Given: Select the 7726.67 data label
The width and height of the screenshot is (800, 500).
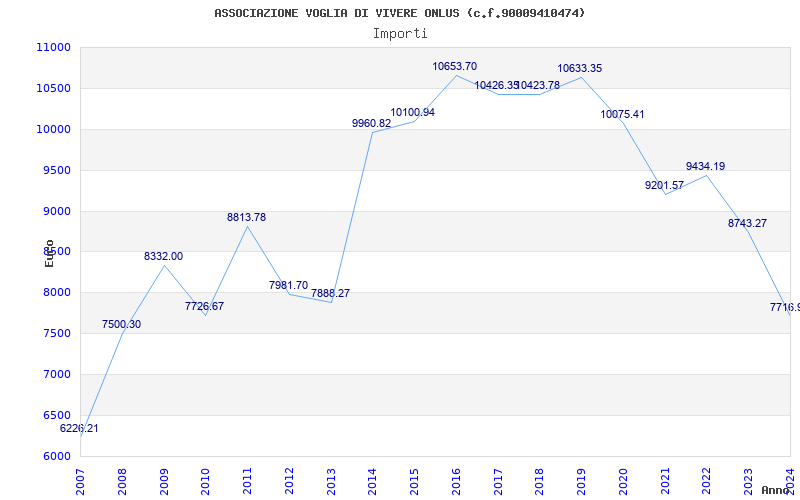Looking at the screenshot, I should (204, 307).
